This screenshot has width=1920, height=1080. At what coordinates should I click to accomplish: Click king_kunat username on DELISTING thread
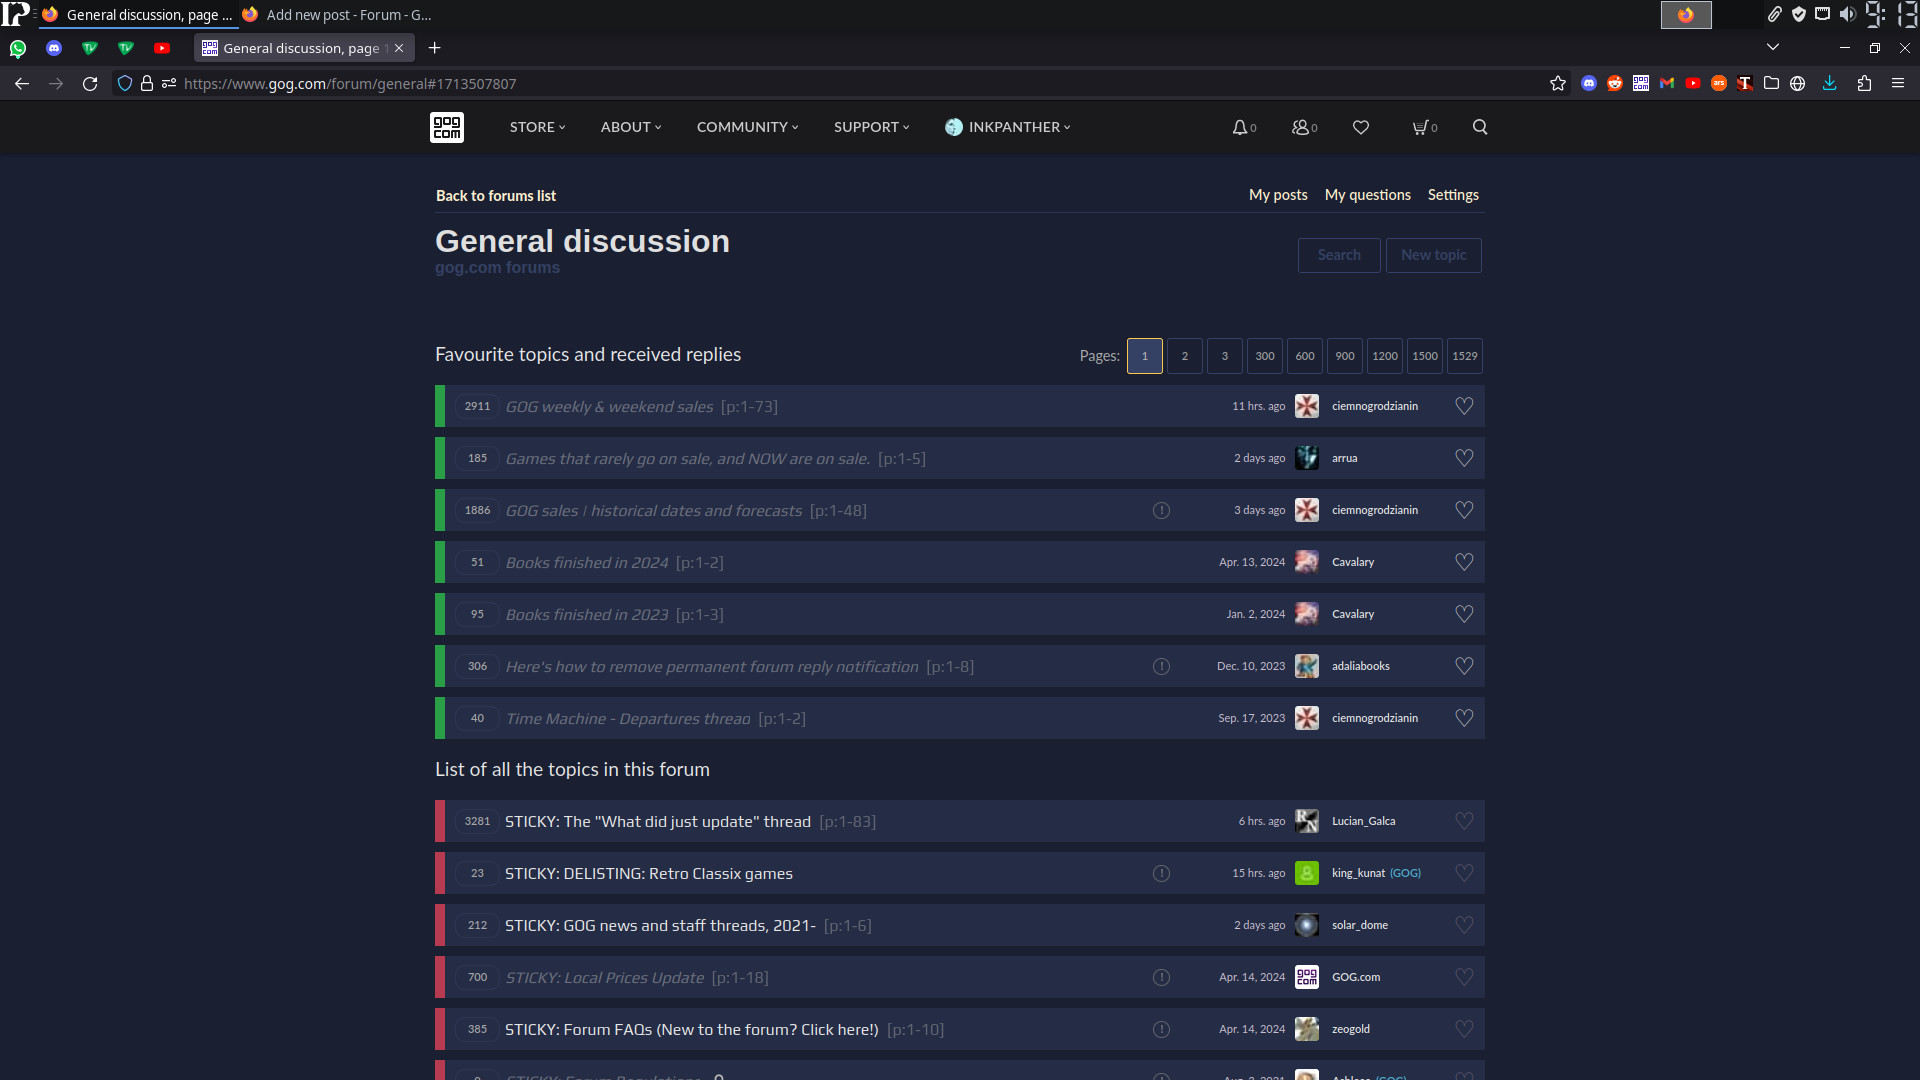point(1358,873)
